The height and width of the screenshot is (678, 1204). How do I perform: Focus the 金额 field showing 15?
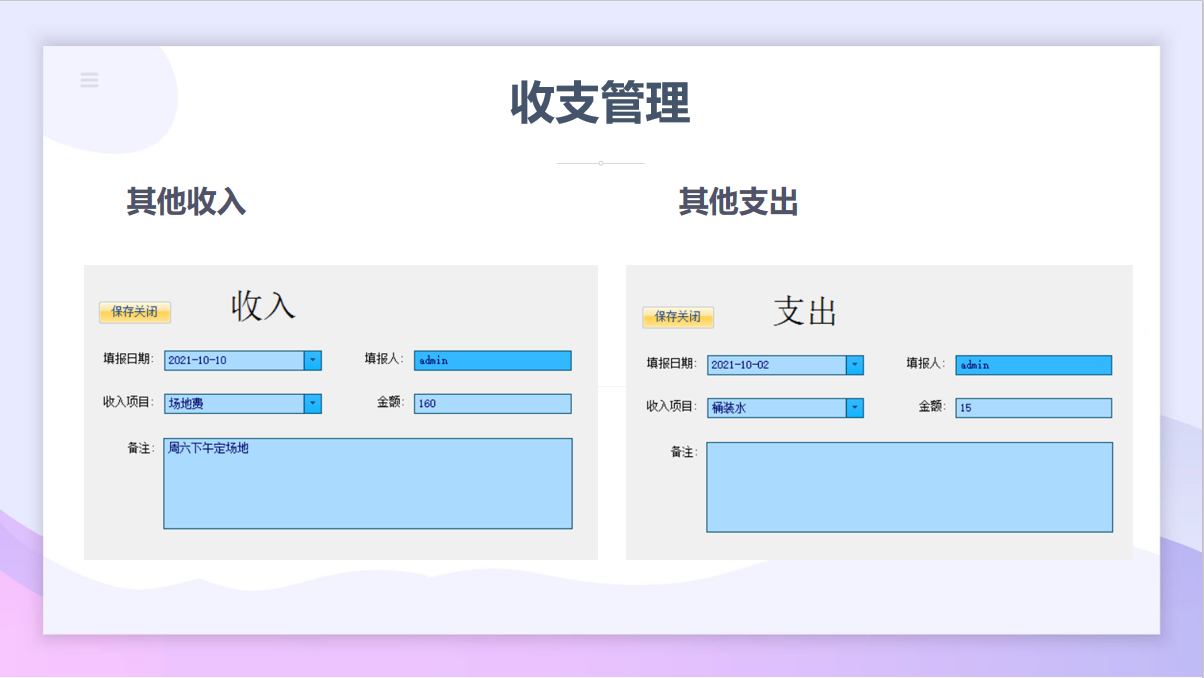point(1033,408)
